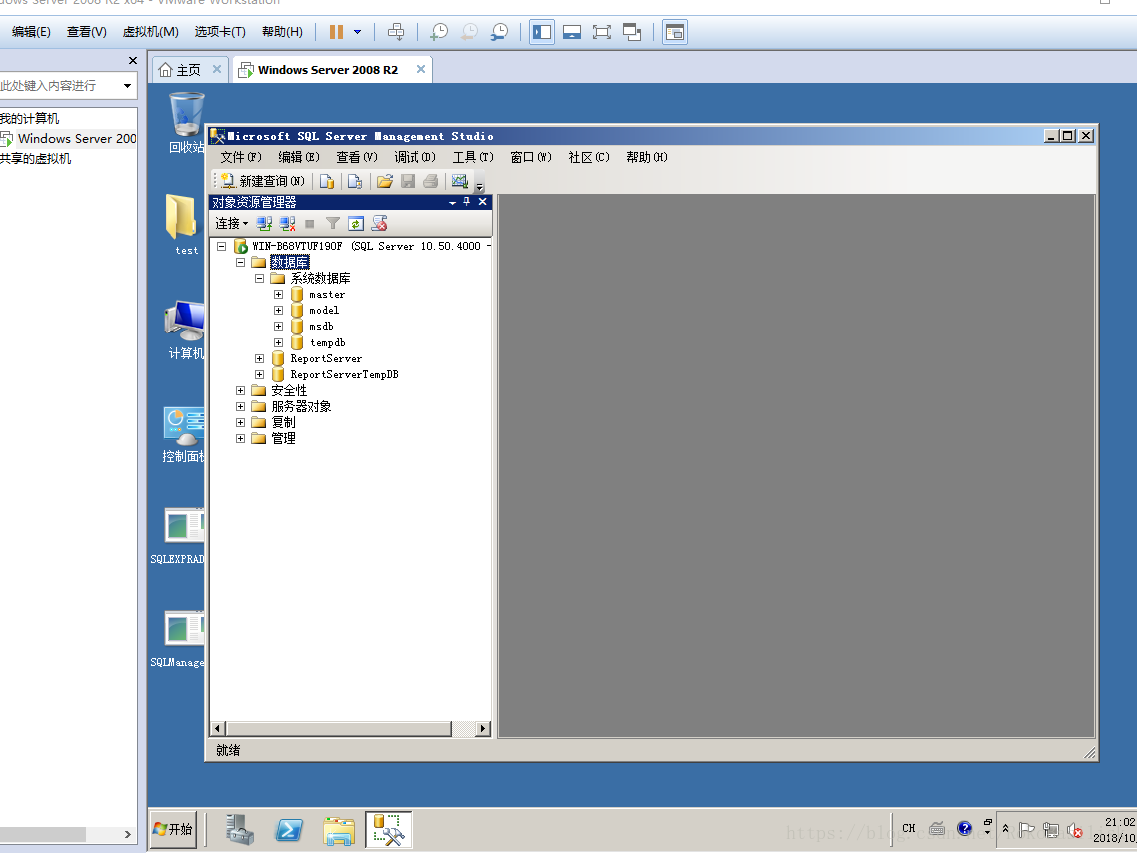Expand the tempdb database node
This screenshot has width=1137, height=853.
(278, 342)
